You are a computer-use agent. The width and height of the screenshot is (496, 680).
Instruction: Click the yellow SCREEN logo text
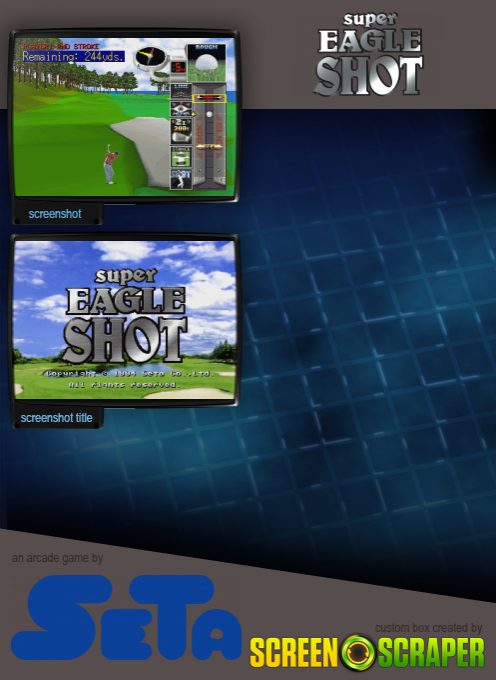click(294, 652)
